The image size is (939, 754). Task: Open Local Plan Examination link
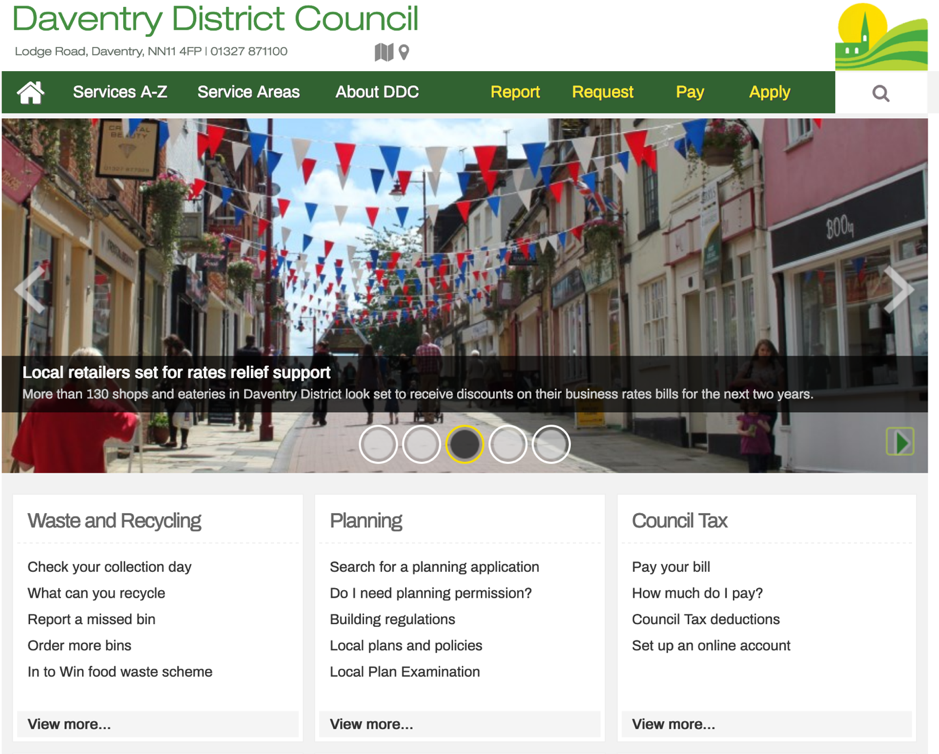tap(405, 672)
